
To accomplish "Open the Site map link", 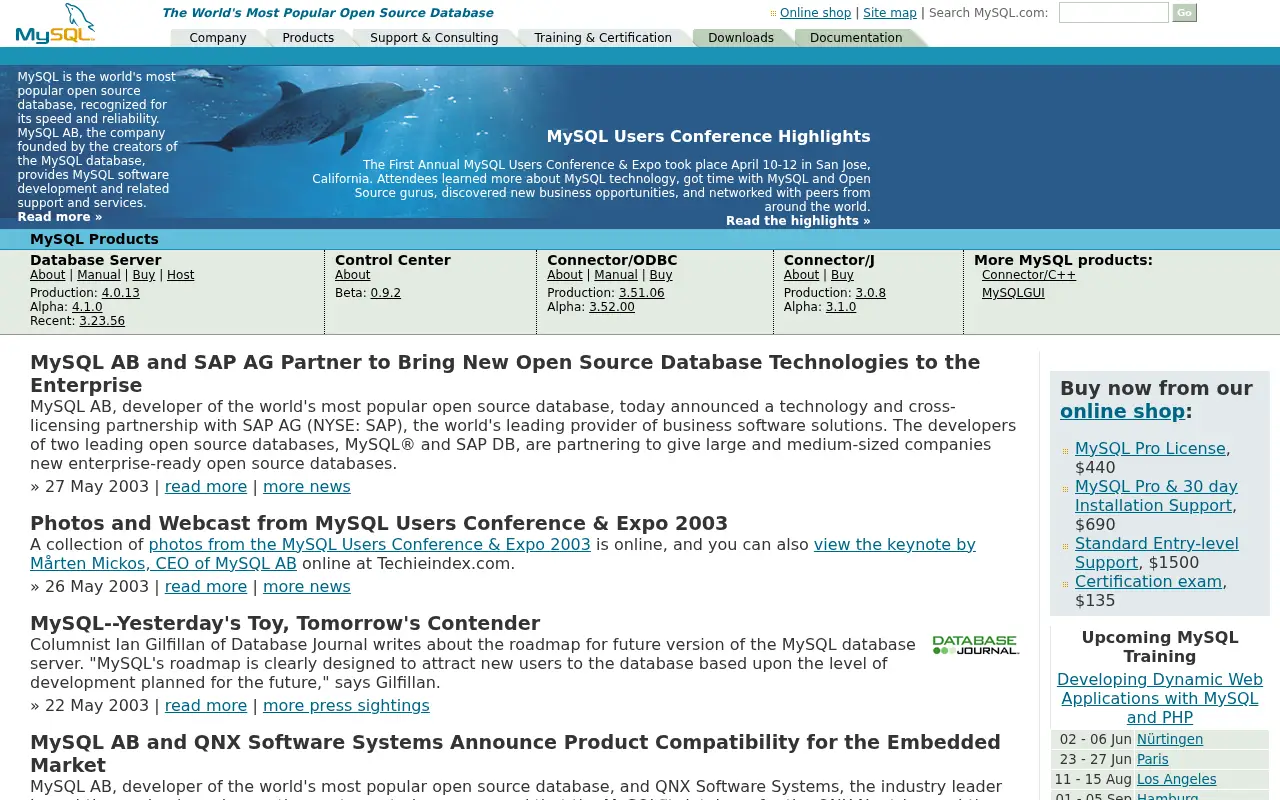I will pyautogui.click(x=890, y=13).
